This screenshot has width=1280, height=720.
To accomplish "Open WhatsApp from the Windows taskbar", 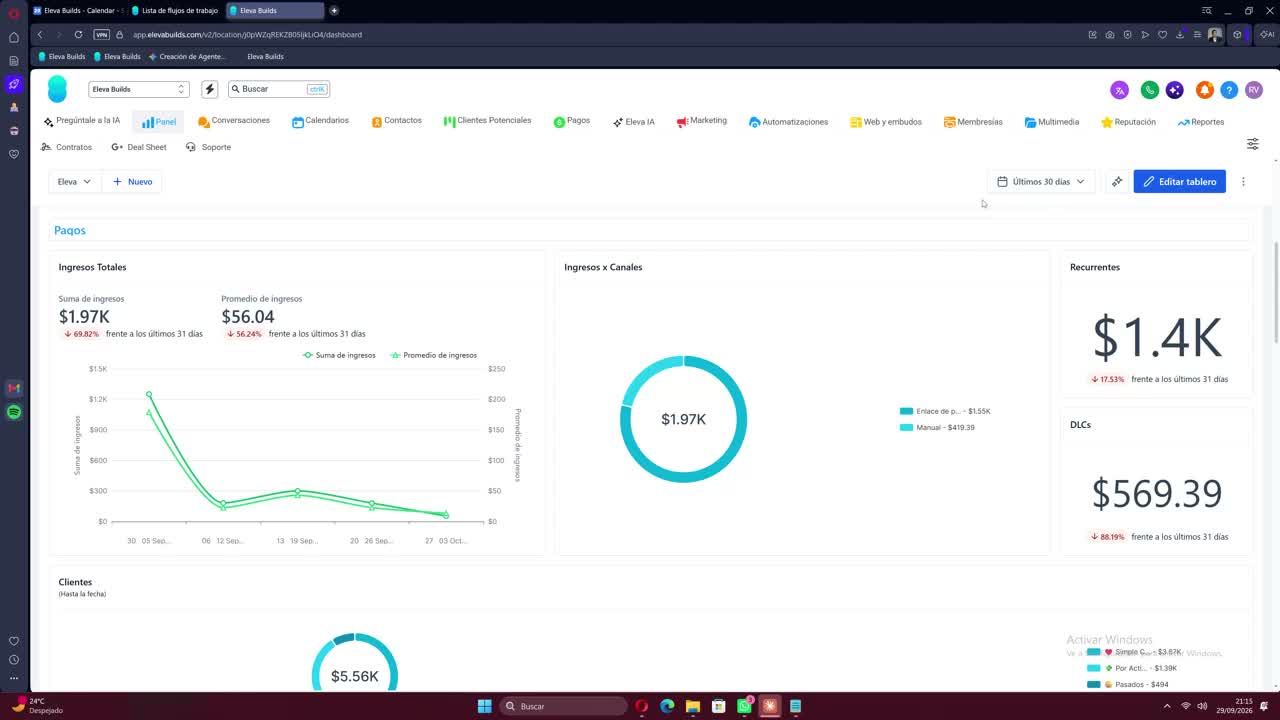I will (x=744, y=706).
